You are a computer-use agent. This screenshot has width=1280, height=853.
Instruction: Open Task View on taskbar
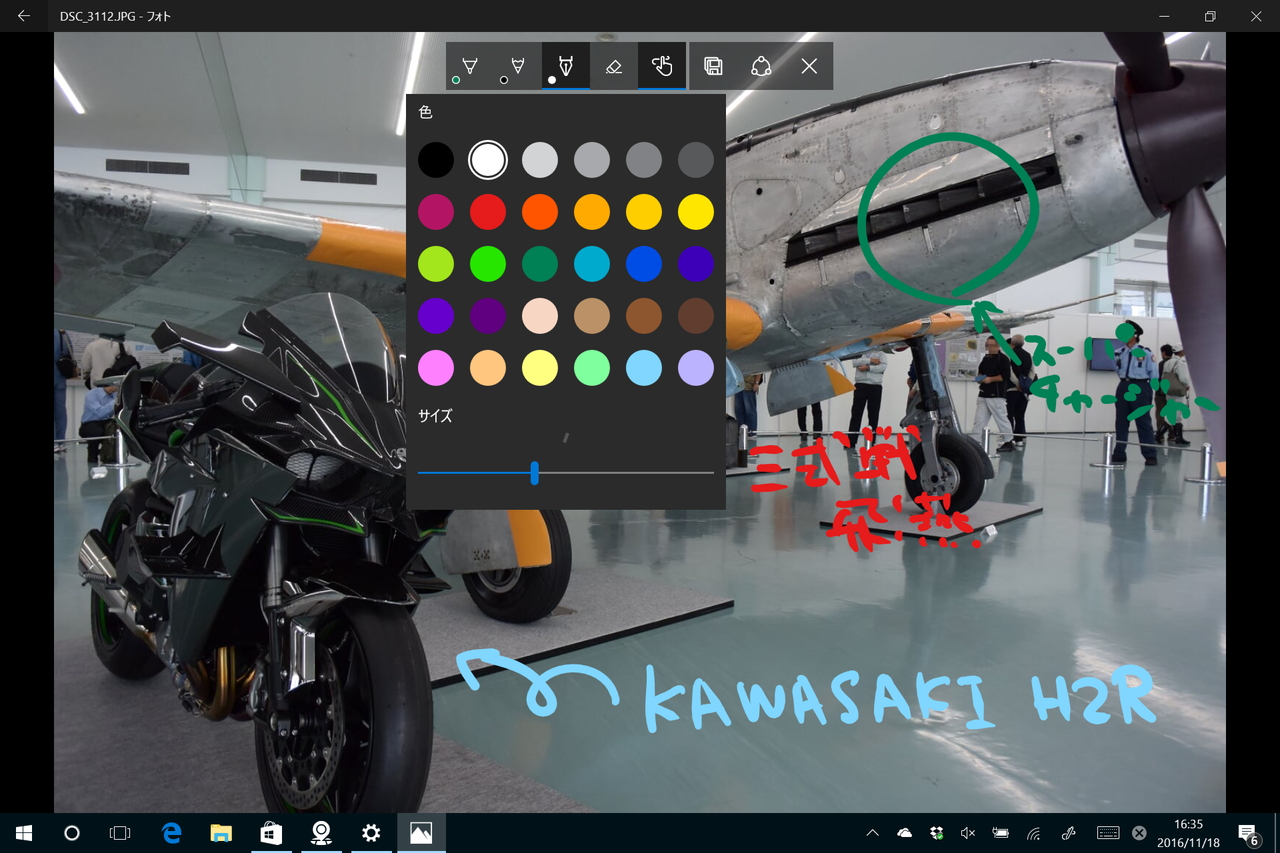pos(120,833)
